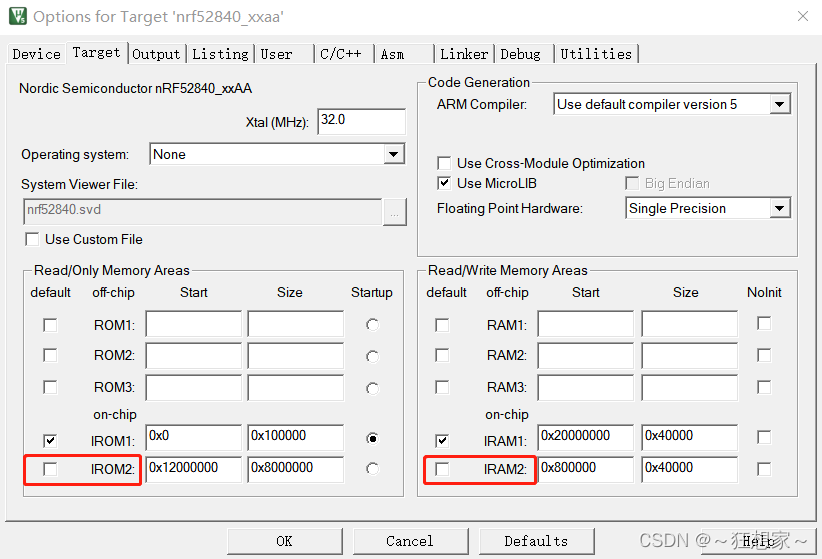The image size is (822, 559).
Task: Enable the IRAM2 default checkbox
Action: click(x=442, y=469)
